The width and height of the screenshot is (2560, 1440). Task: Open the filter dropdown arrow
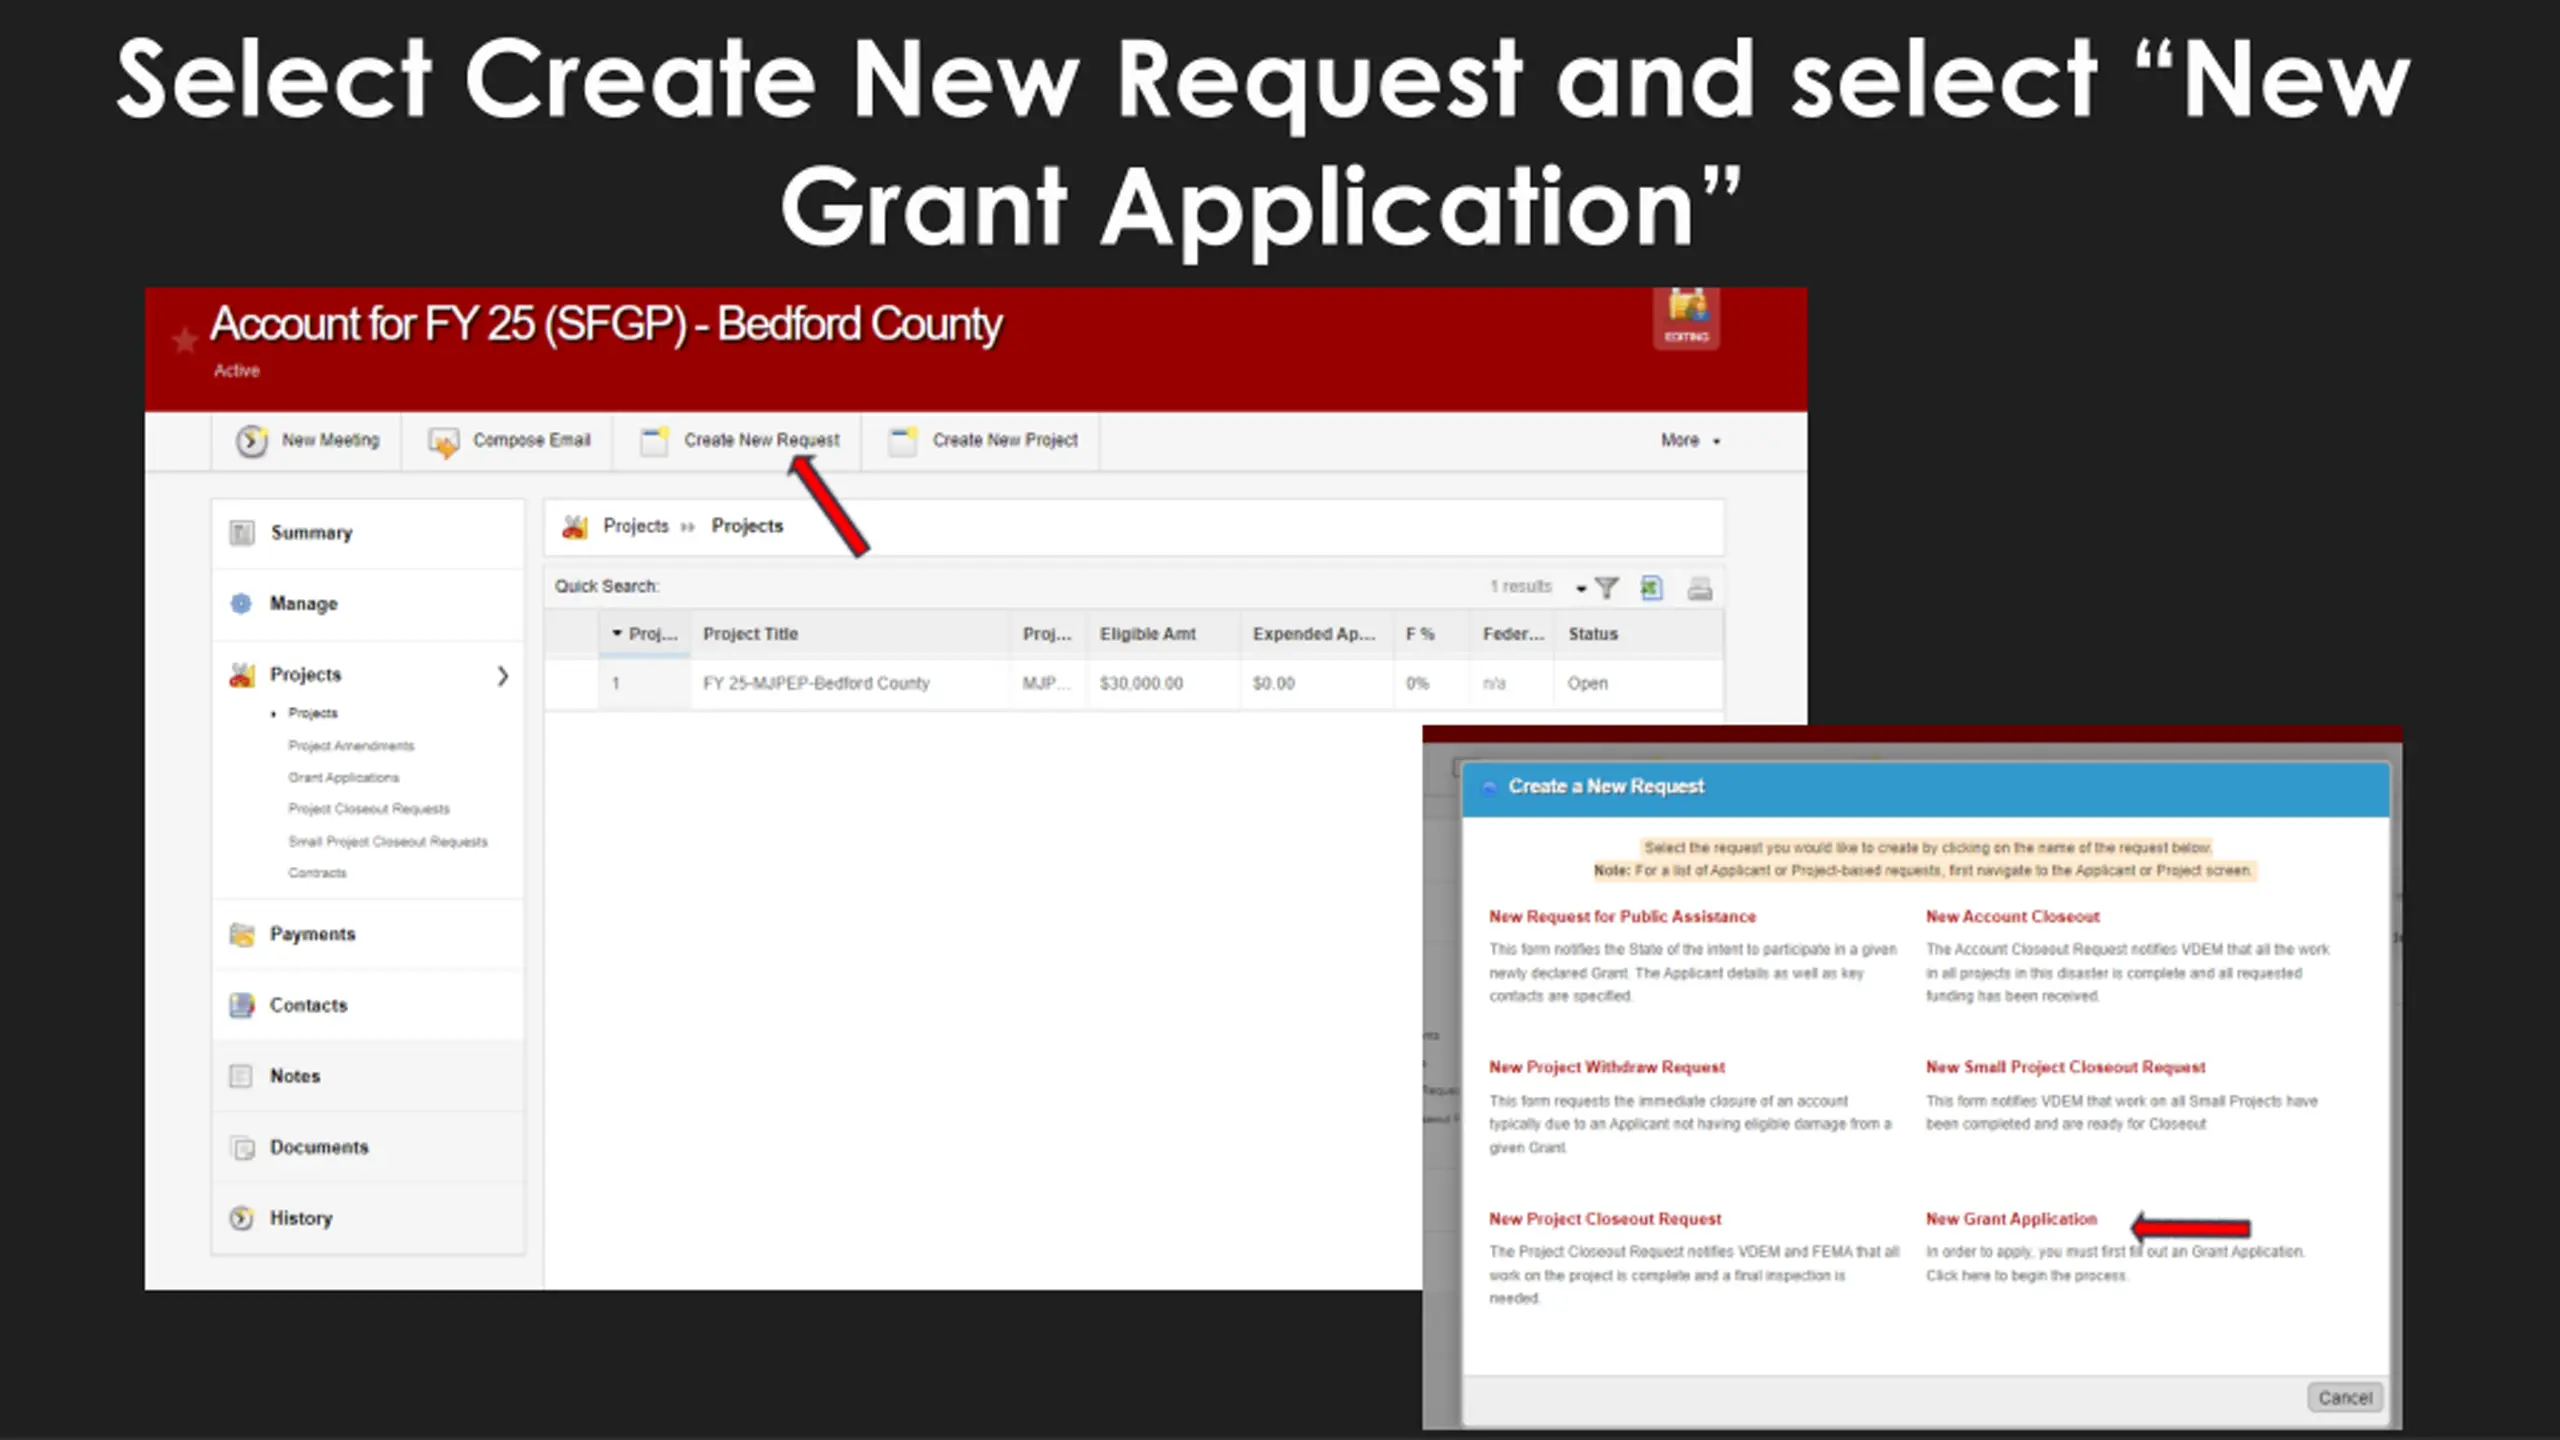[1581, 589]
